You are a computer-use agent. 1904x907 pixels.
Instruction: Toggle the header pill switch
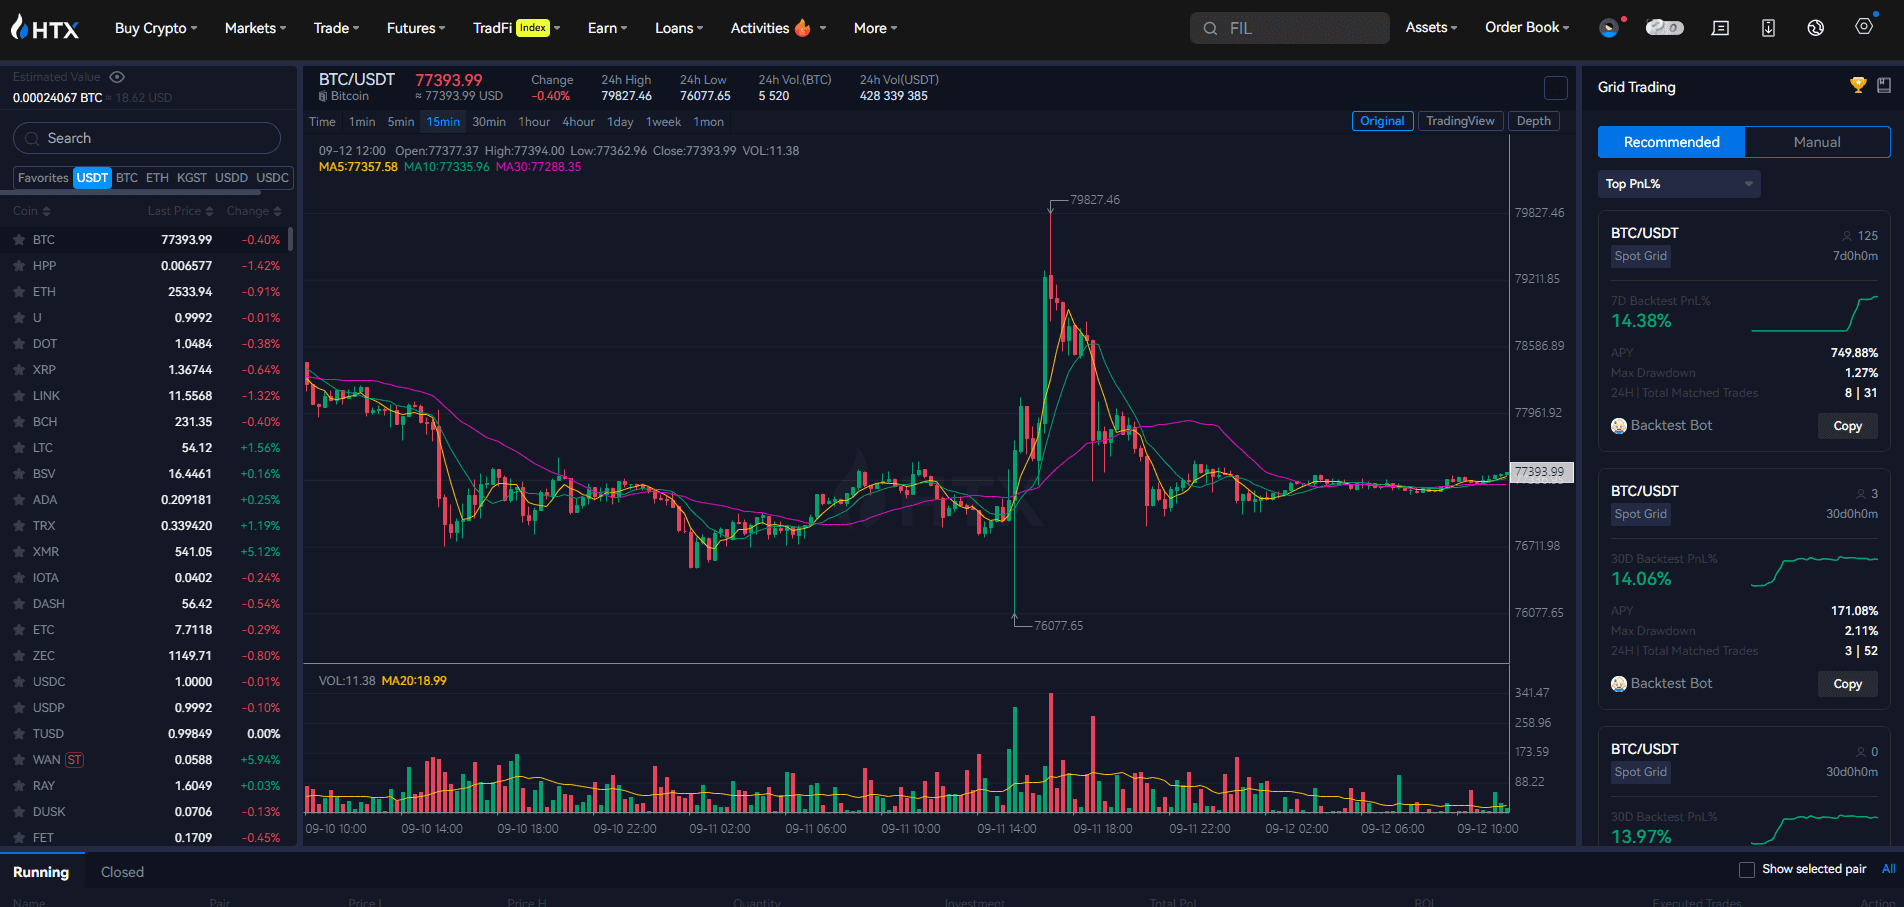coord(1664,28)
